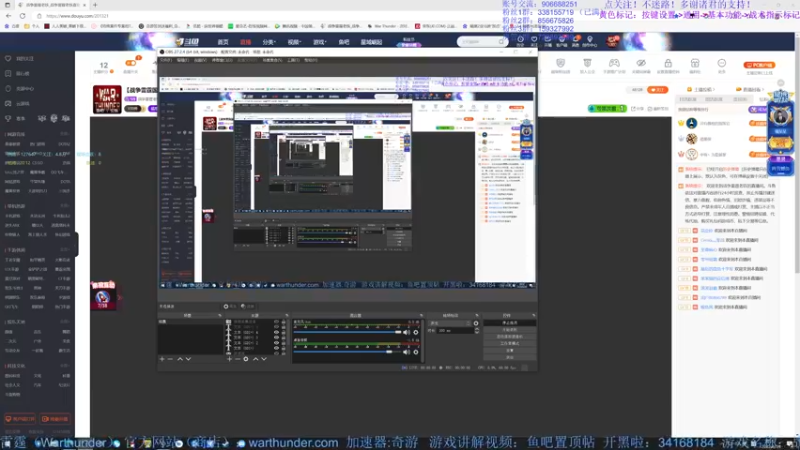Move scene down in OBS scenes panel

[188, 359]
